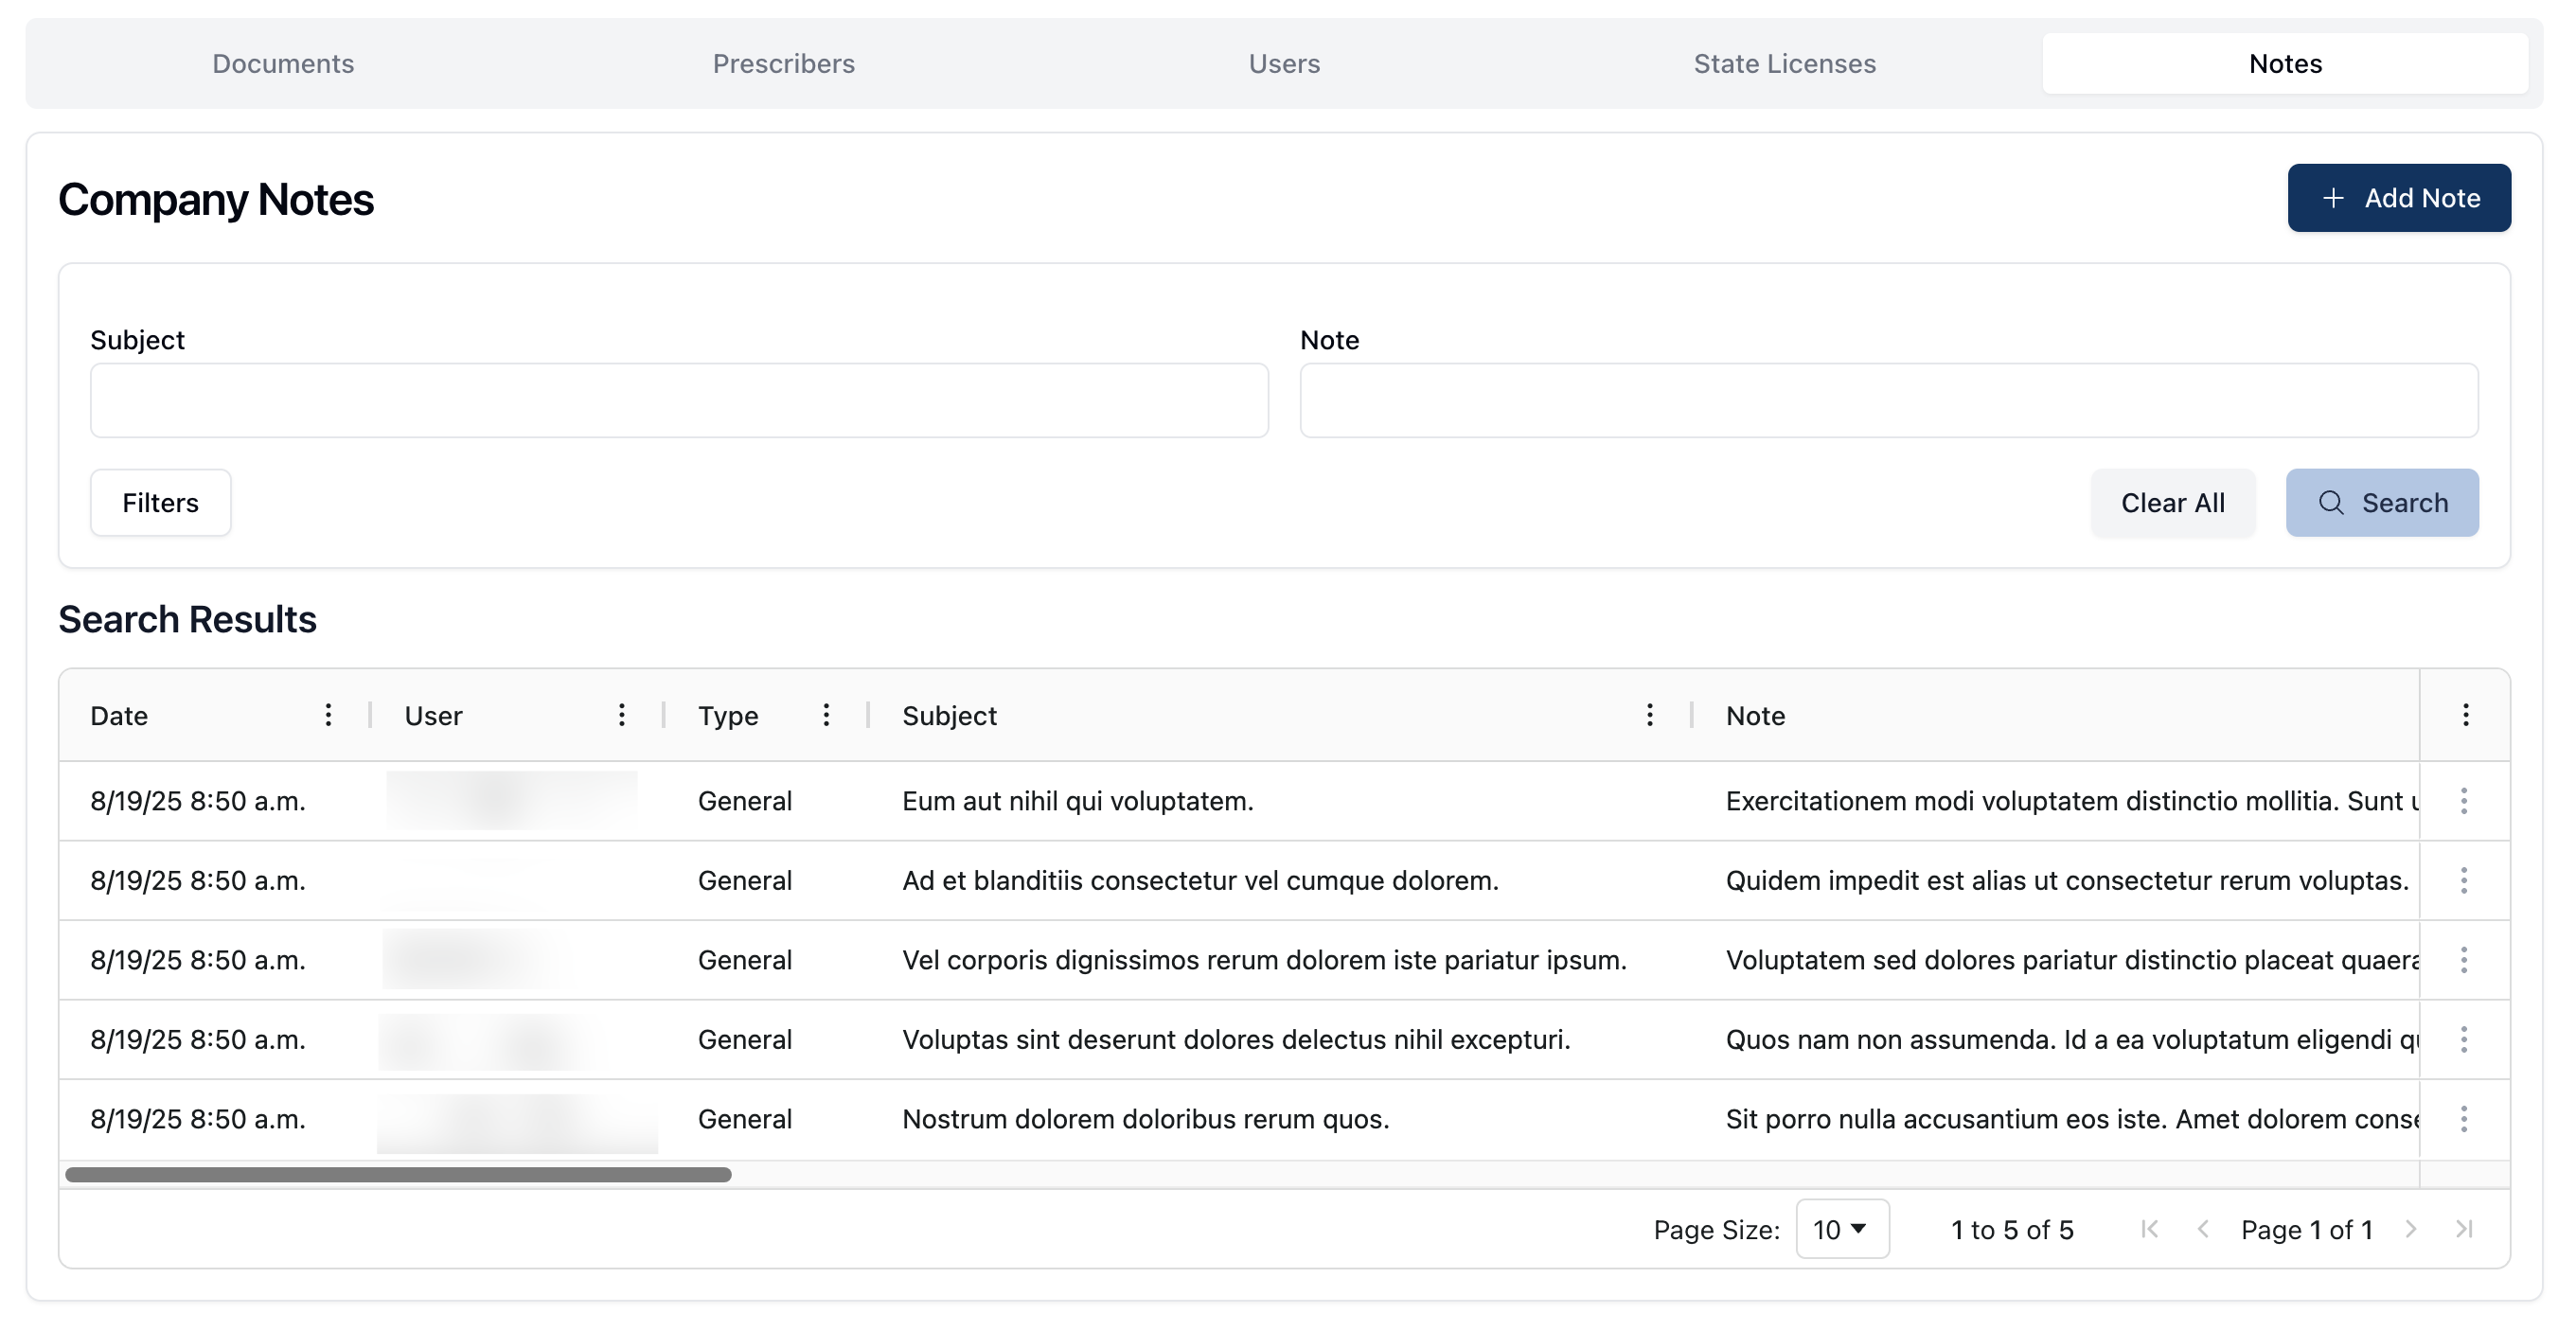Click the Add Note button
2576x1331 pixels.
2398,198
